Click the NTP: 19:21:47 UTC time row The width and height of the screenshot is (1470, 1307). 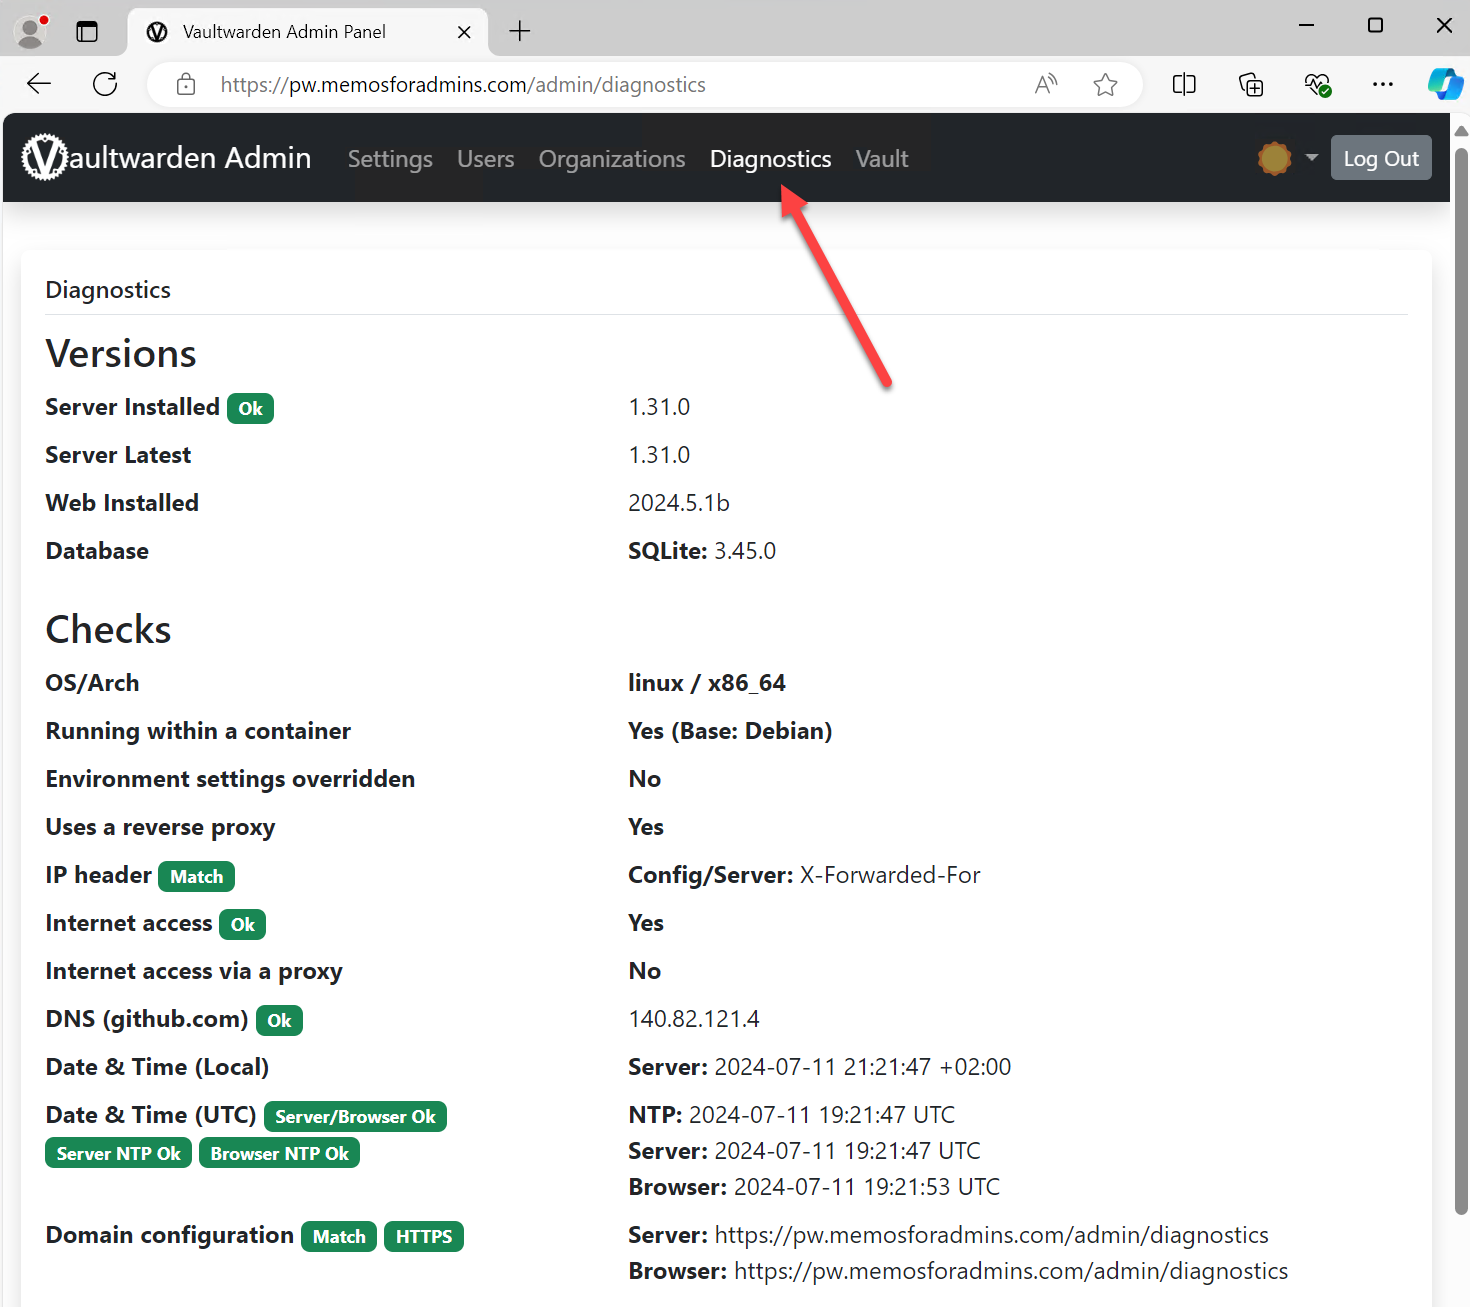792,1115
